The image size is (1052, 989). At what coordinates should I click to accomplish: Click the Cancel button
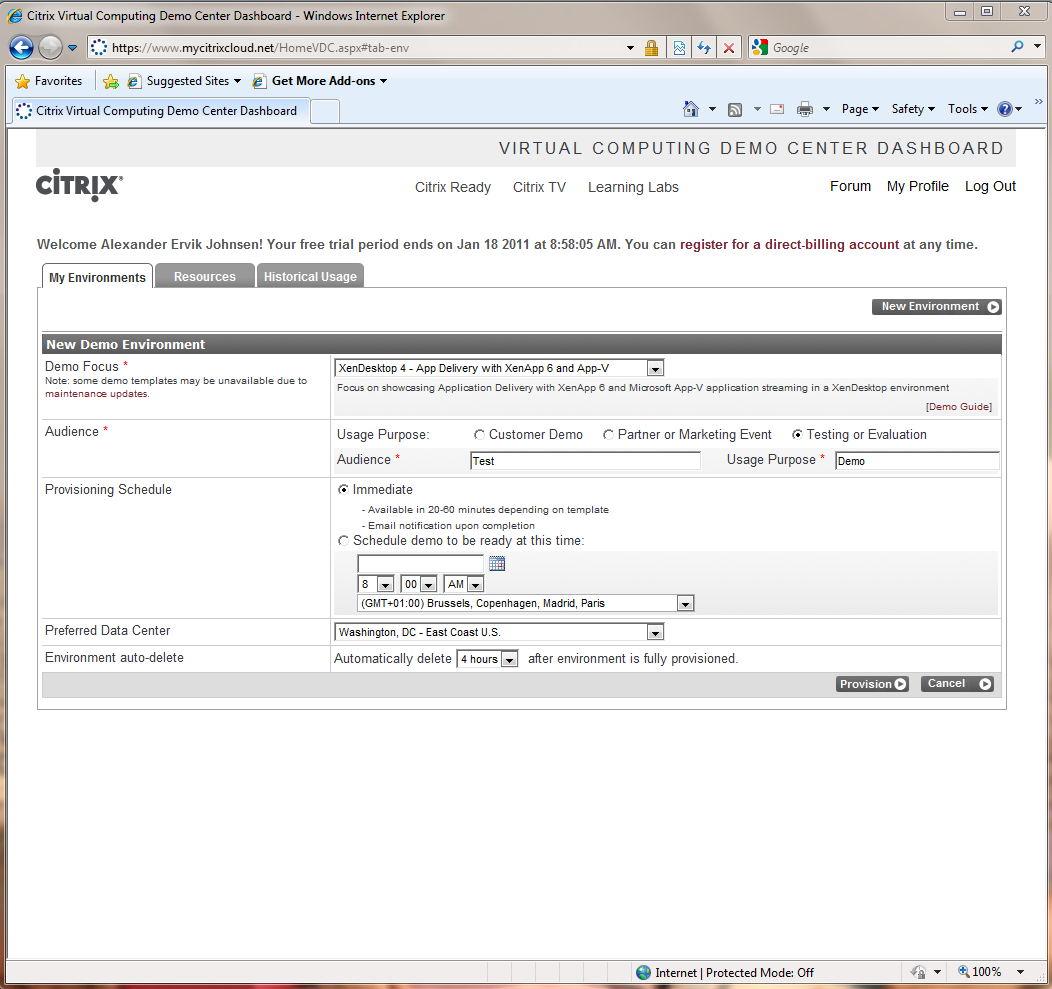tap(957, 684)
